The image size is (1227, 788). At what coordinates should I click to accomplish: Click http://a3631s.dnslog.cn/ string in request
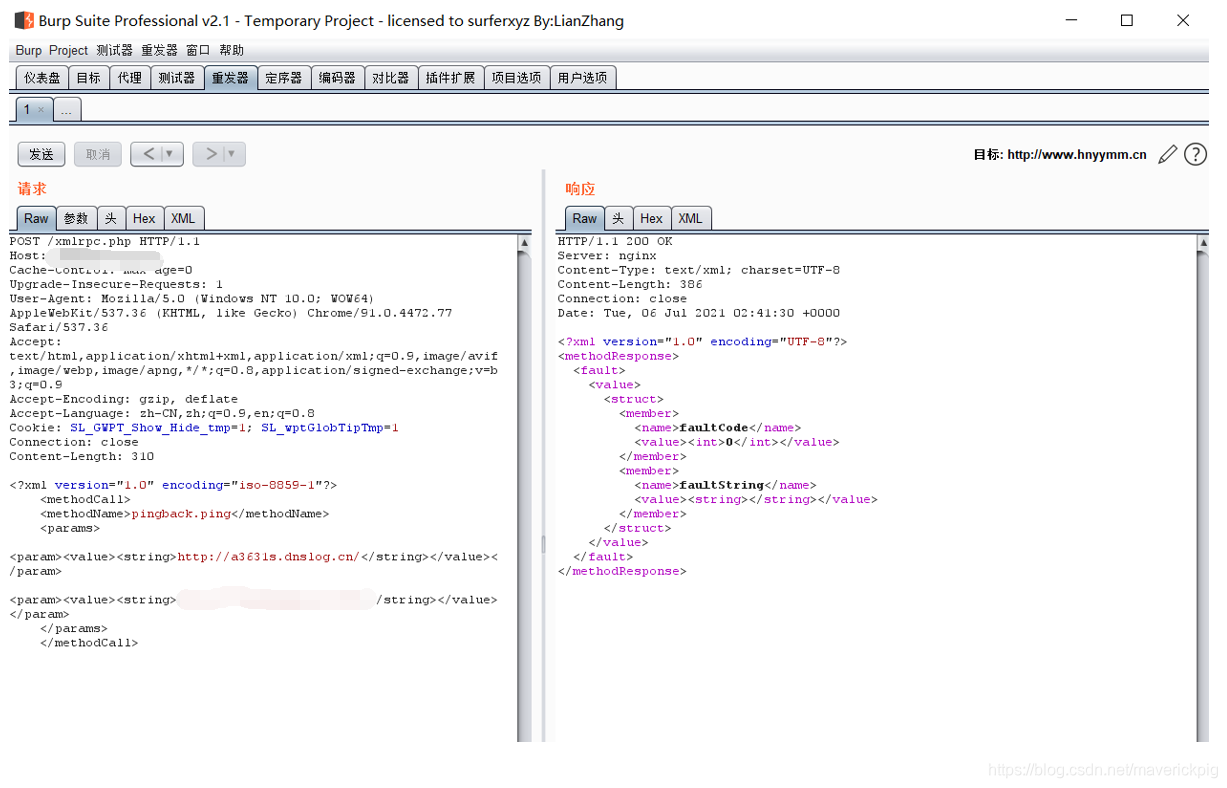(268, 556)
